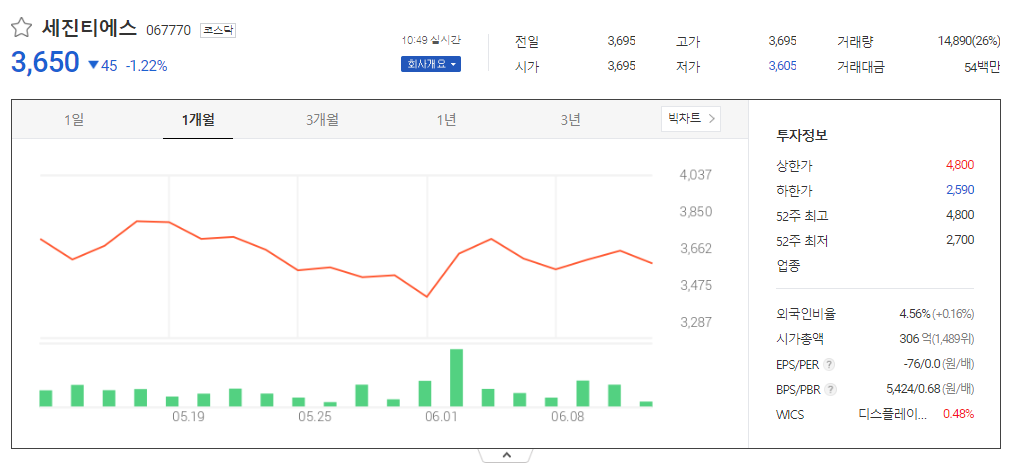Click the 코스닥 market badge
This screenshot has width=1014, height=471.
pyautogui.click(x=218, y=30)
